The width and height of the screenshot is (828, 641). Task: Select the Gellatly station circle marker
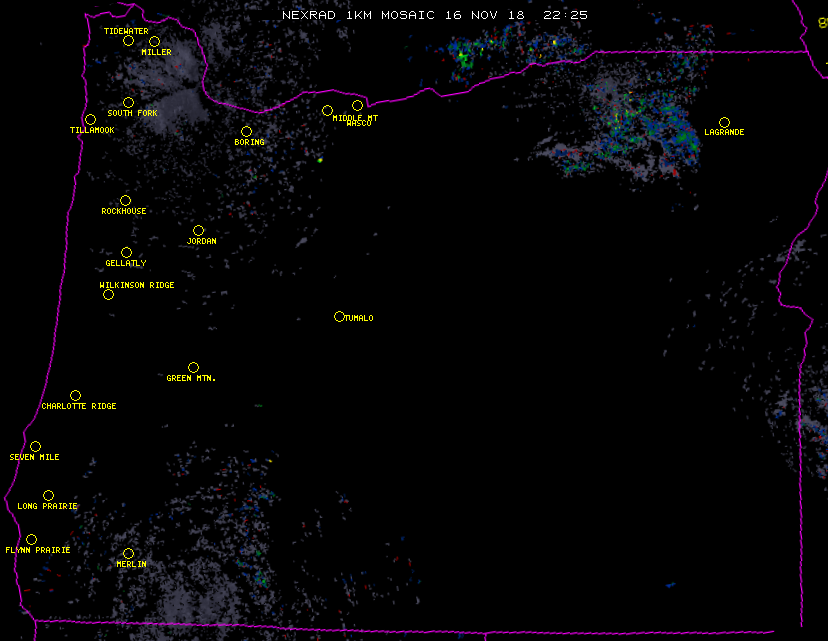click(126, 252)
